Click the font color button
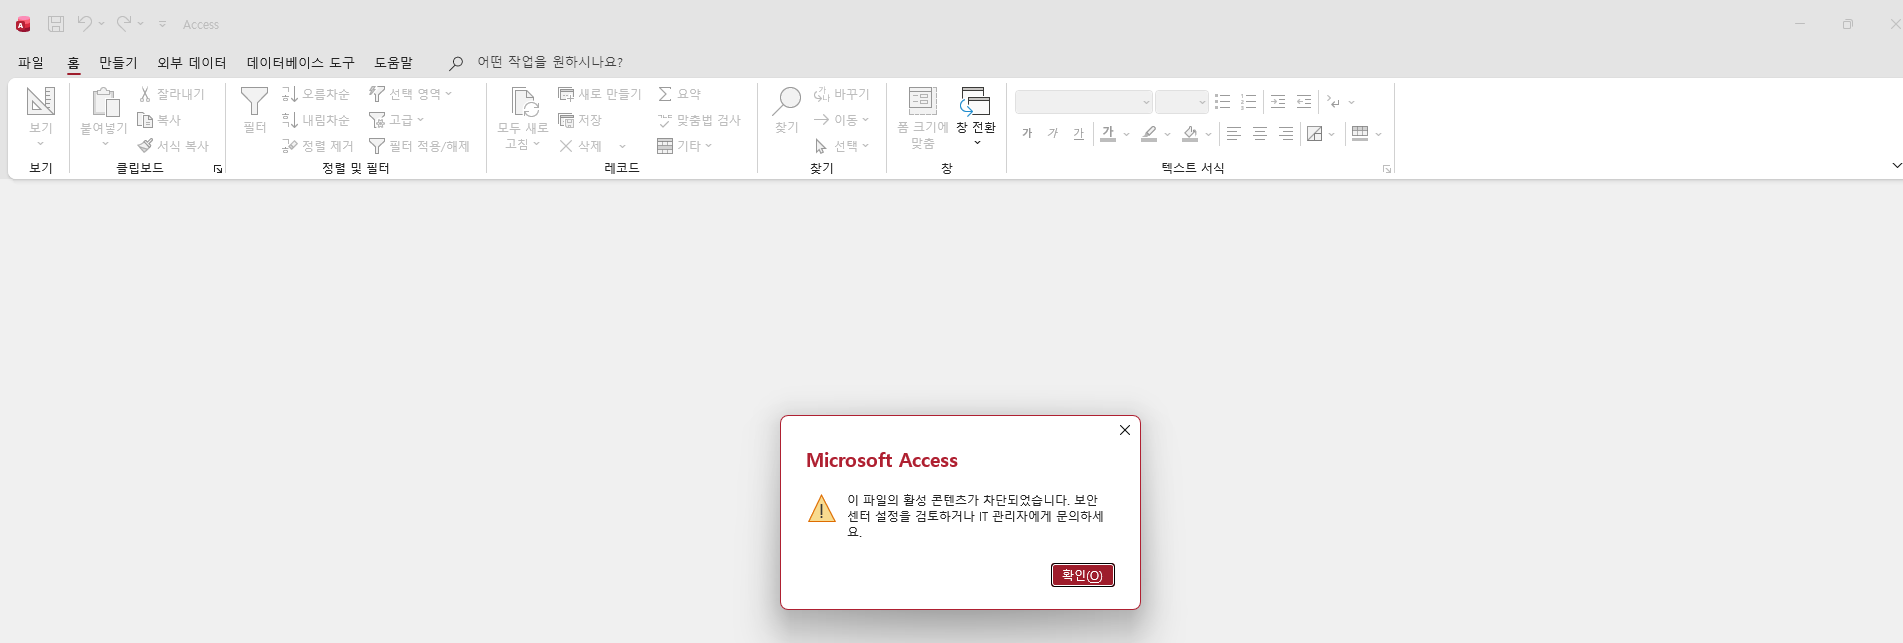The image size is (1903, 643). coord(1108,133)
